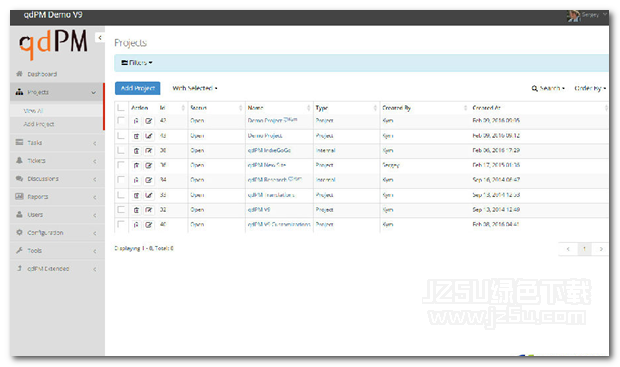Open the With Selected dropdown
This screenshot has height=367, width=620.
(x=195, y=88)
